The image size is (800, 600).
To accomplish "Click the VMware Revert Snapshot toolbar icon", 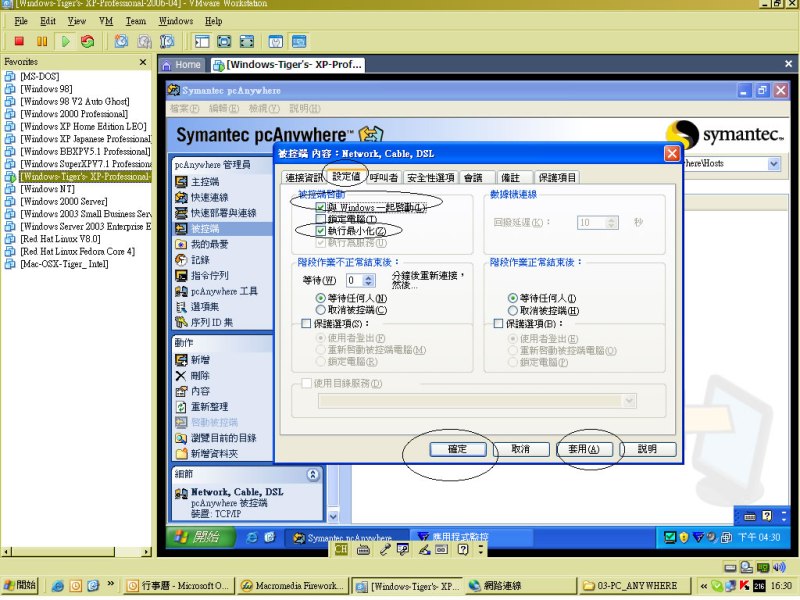I will pos(144,41).
